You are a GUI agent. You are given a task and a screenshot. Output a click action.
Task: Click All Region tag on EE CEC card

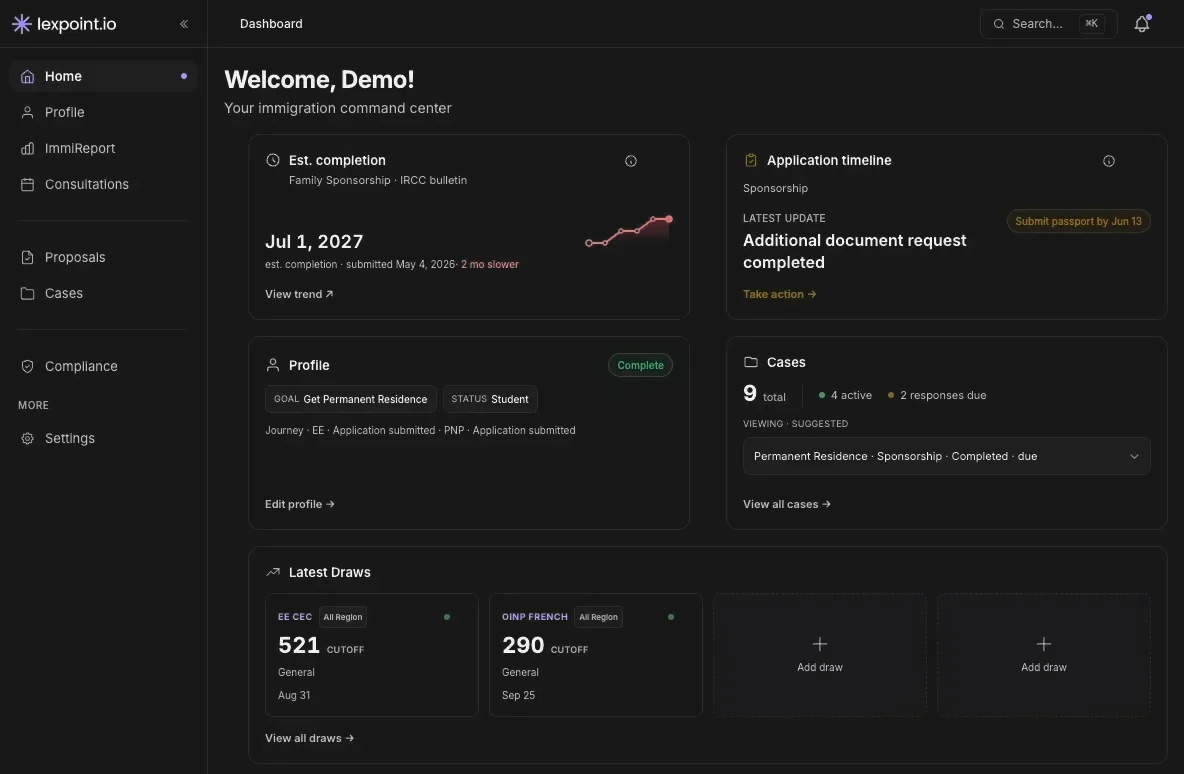coord(343,617)
